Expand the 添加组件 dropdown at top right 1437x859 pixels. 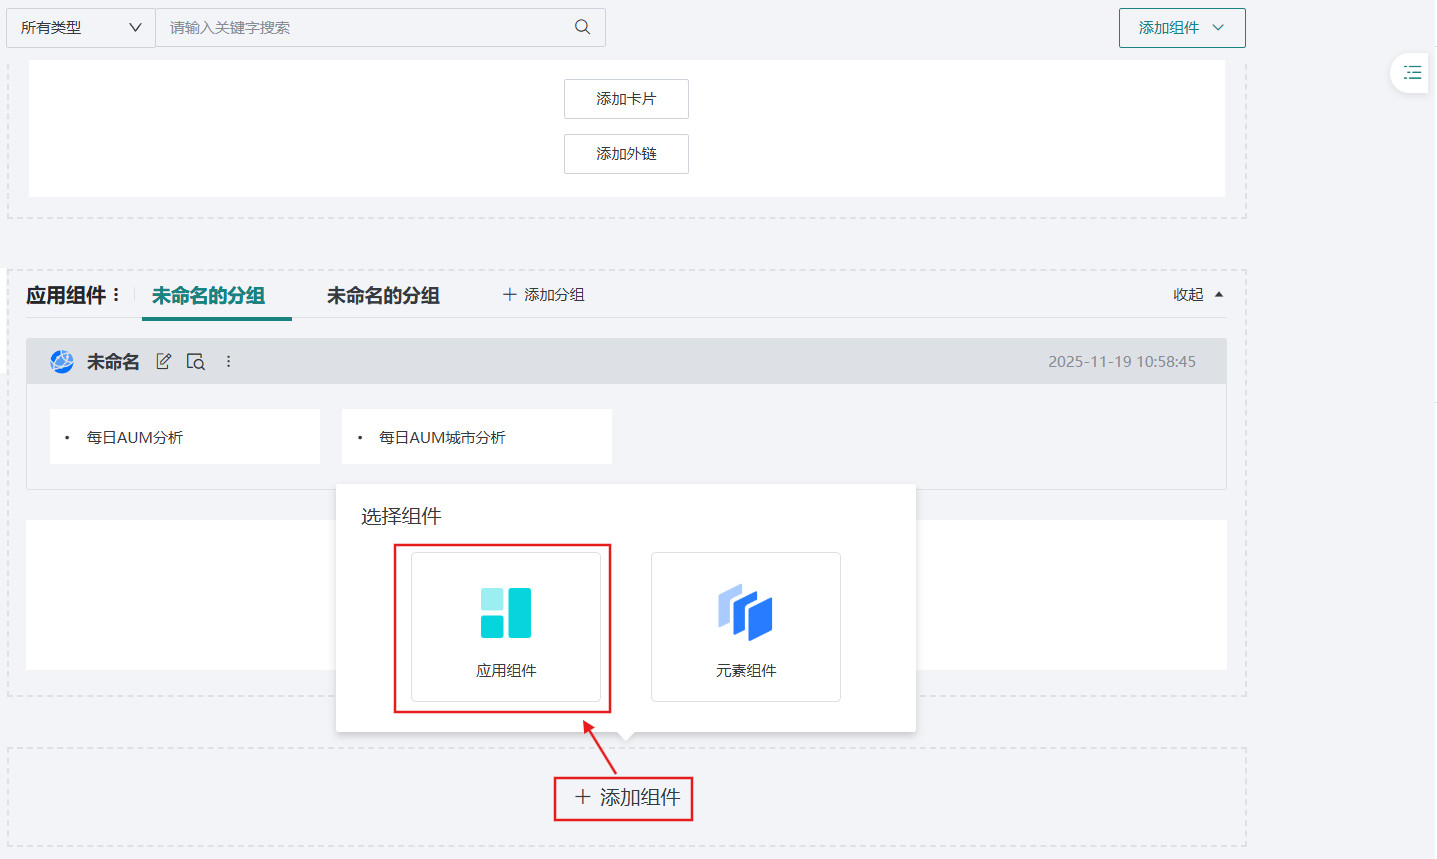(x=1181, y=27)
